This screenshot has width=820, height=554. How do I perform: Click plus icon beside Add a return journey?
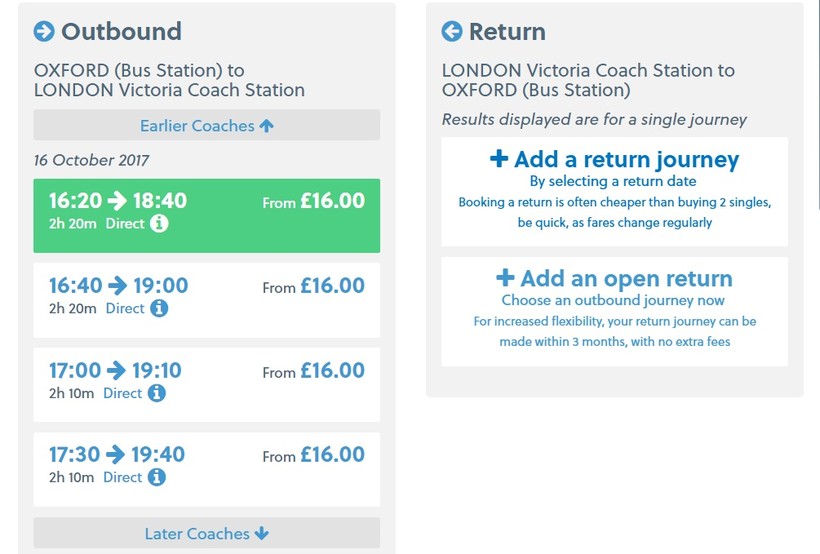(499, 159)
